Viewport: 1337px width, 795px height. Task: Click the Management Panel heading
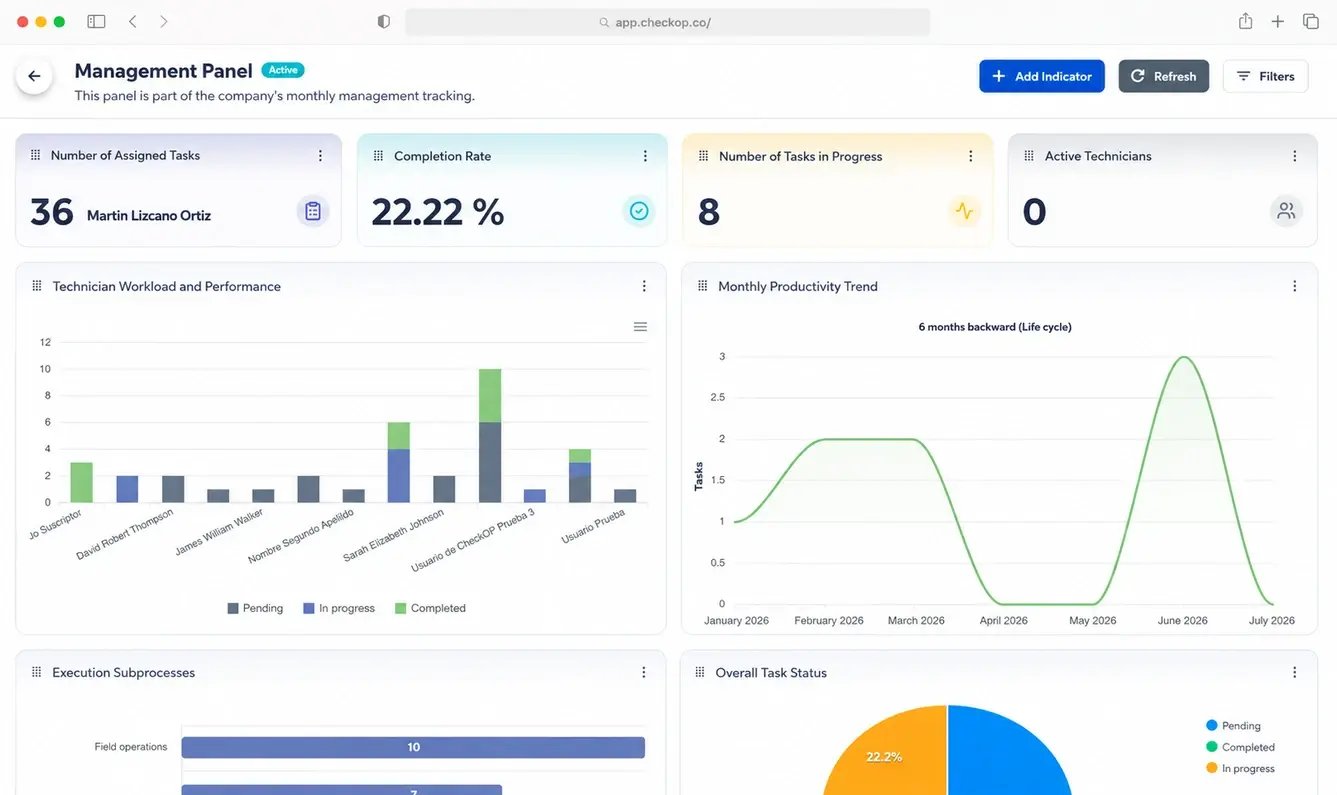click(x=164, y=71)
